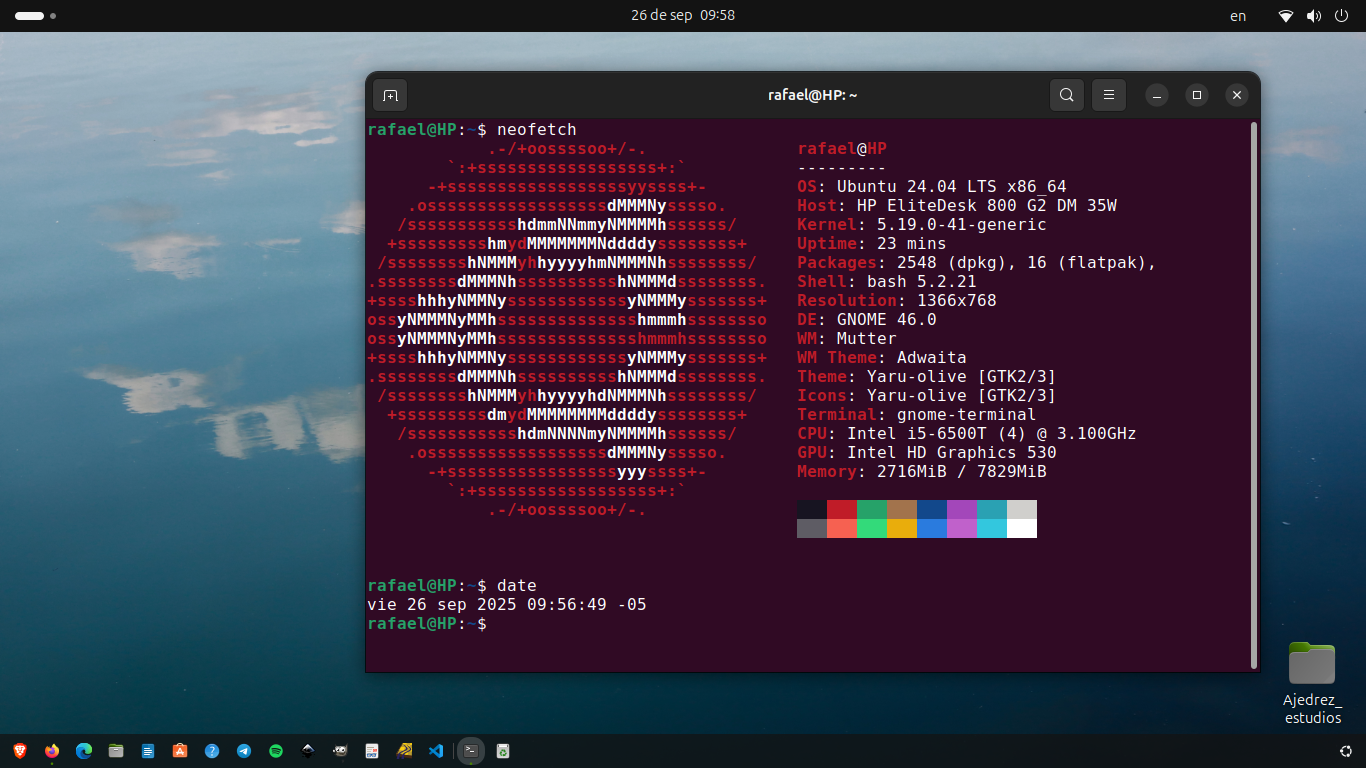Open Visual Studio Code from the dock
The width and height of the screenshot is (1366, 768).
[x=436, y=750]
